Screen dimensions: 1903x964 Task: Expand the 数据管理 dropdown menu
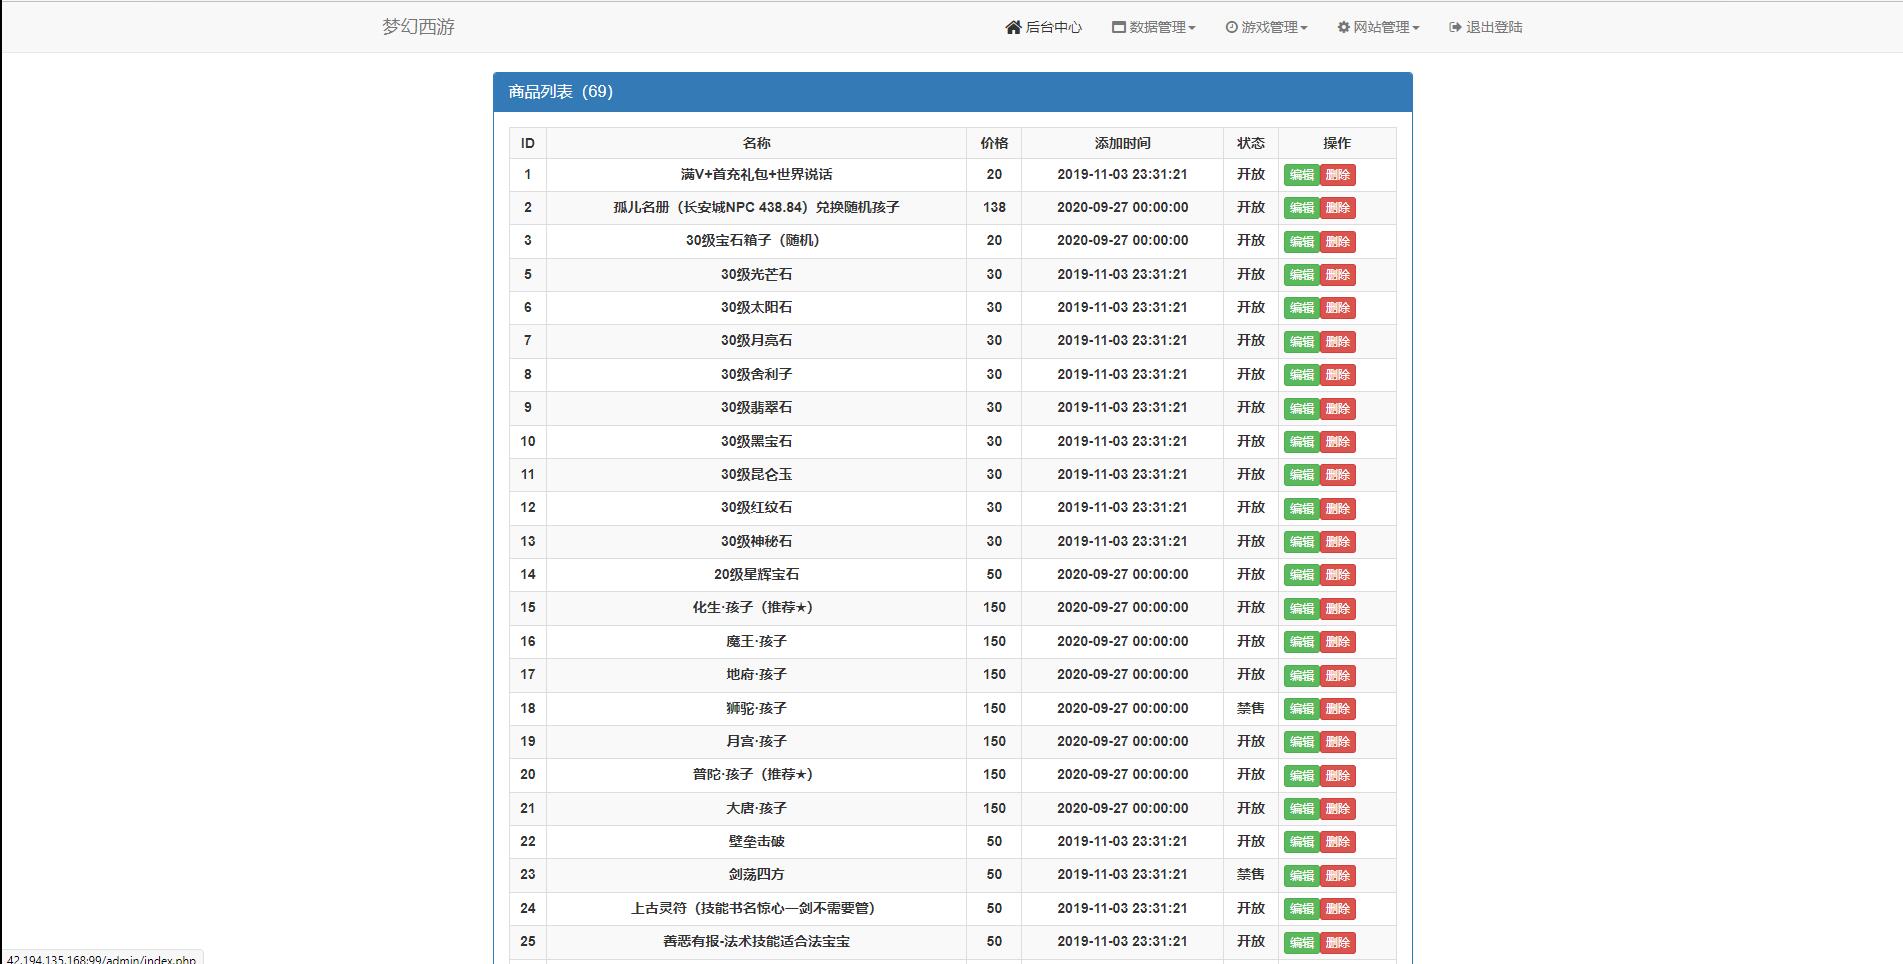click(1158, 27)
